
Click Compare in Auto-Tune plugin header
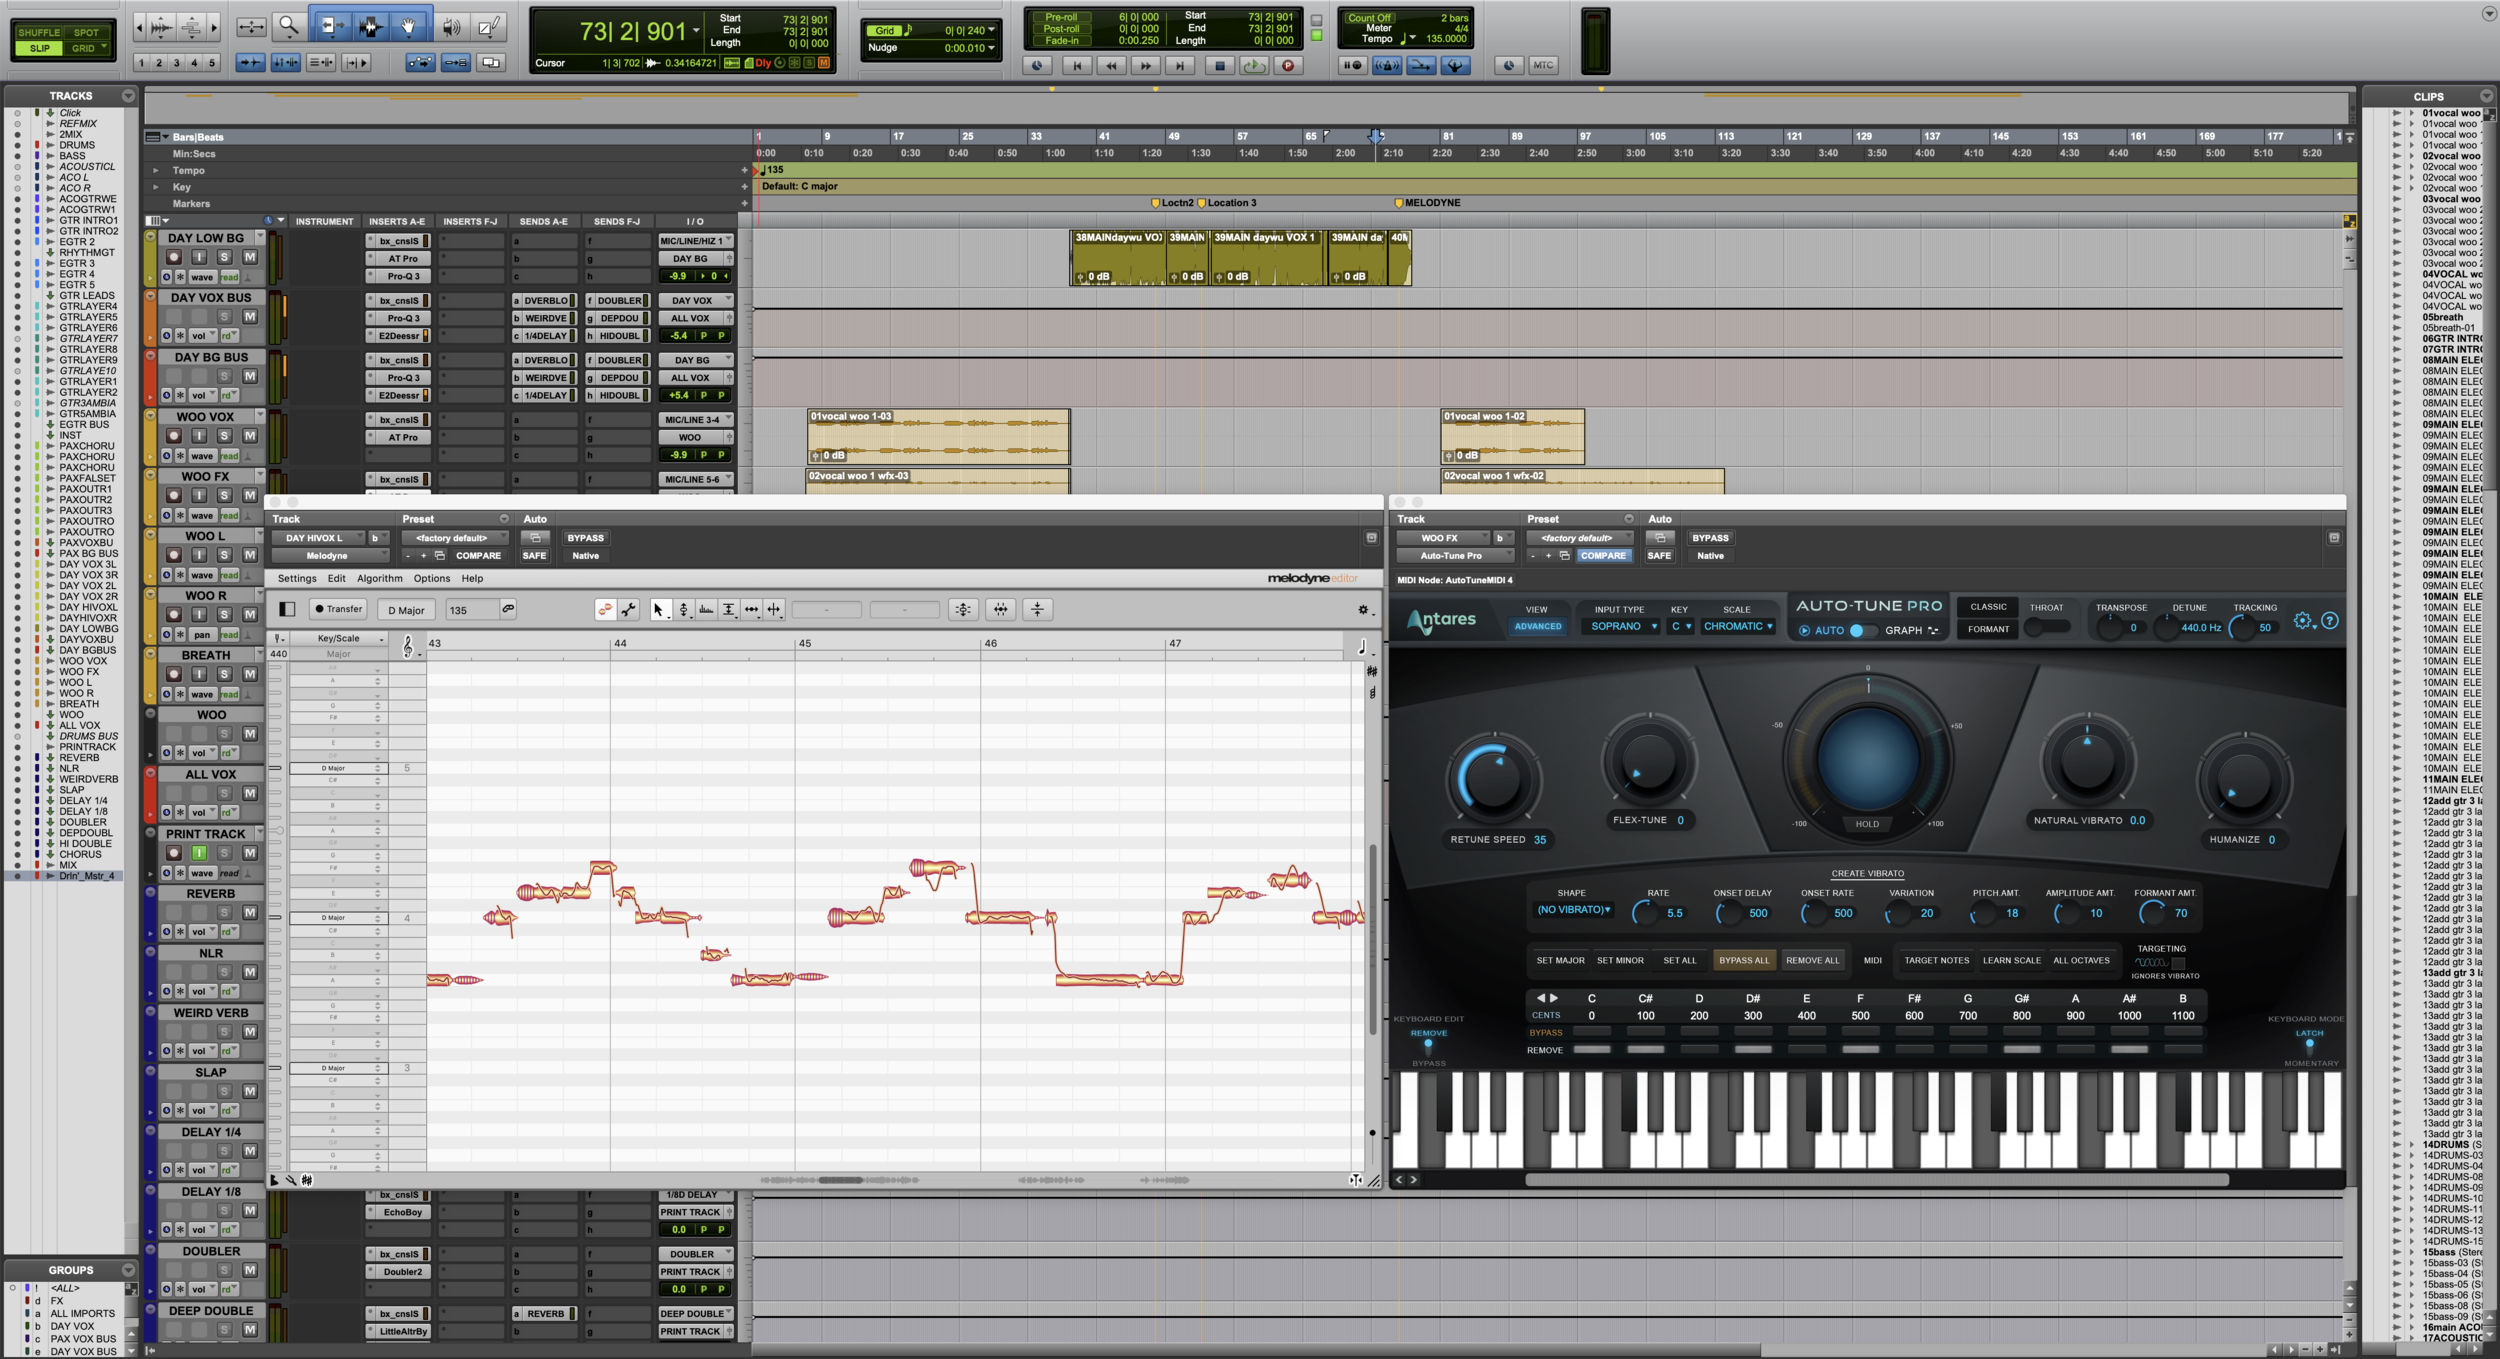click(x=1603, y=556)
